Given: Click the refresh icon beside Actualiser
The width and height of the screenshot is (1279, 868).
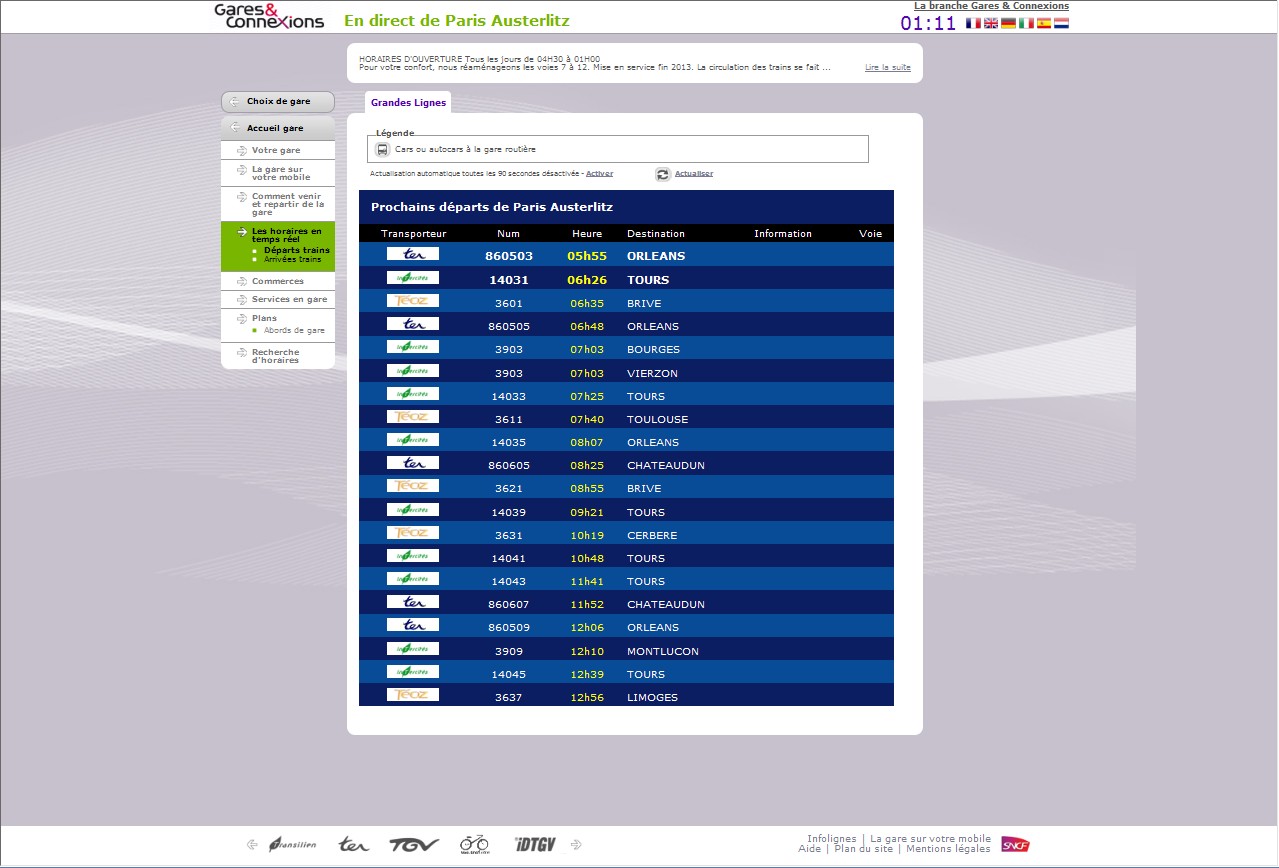Looking at the screenshot, I should tap(662, 174).
